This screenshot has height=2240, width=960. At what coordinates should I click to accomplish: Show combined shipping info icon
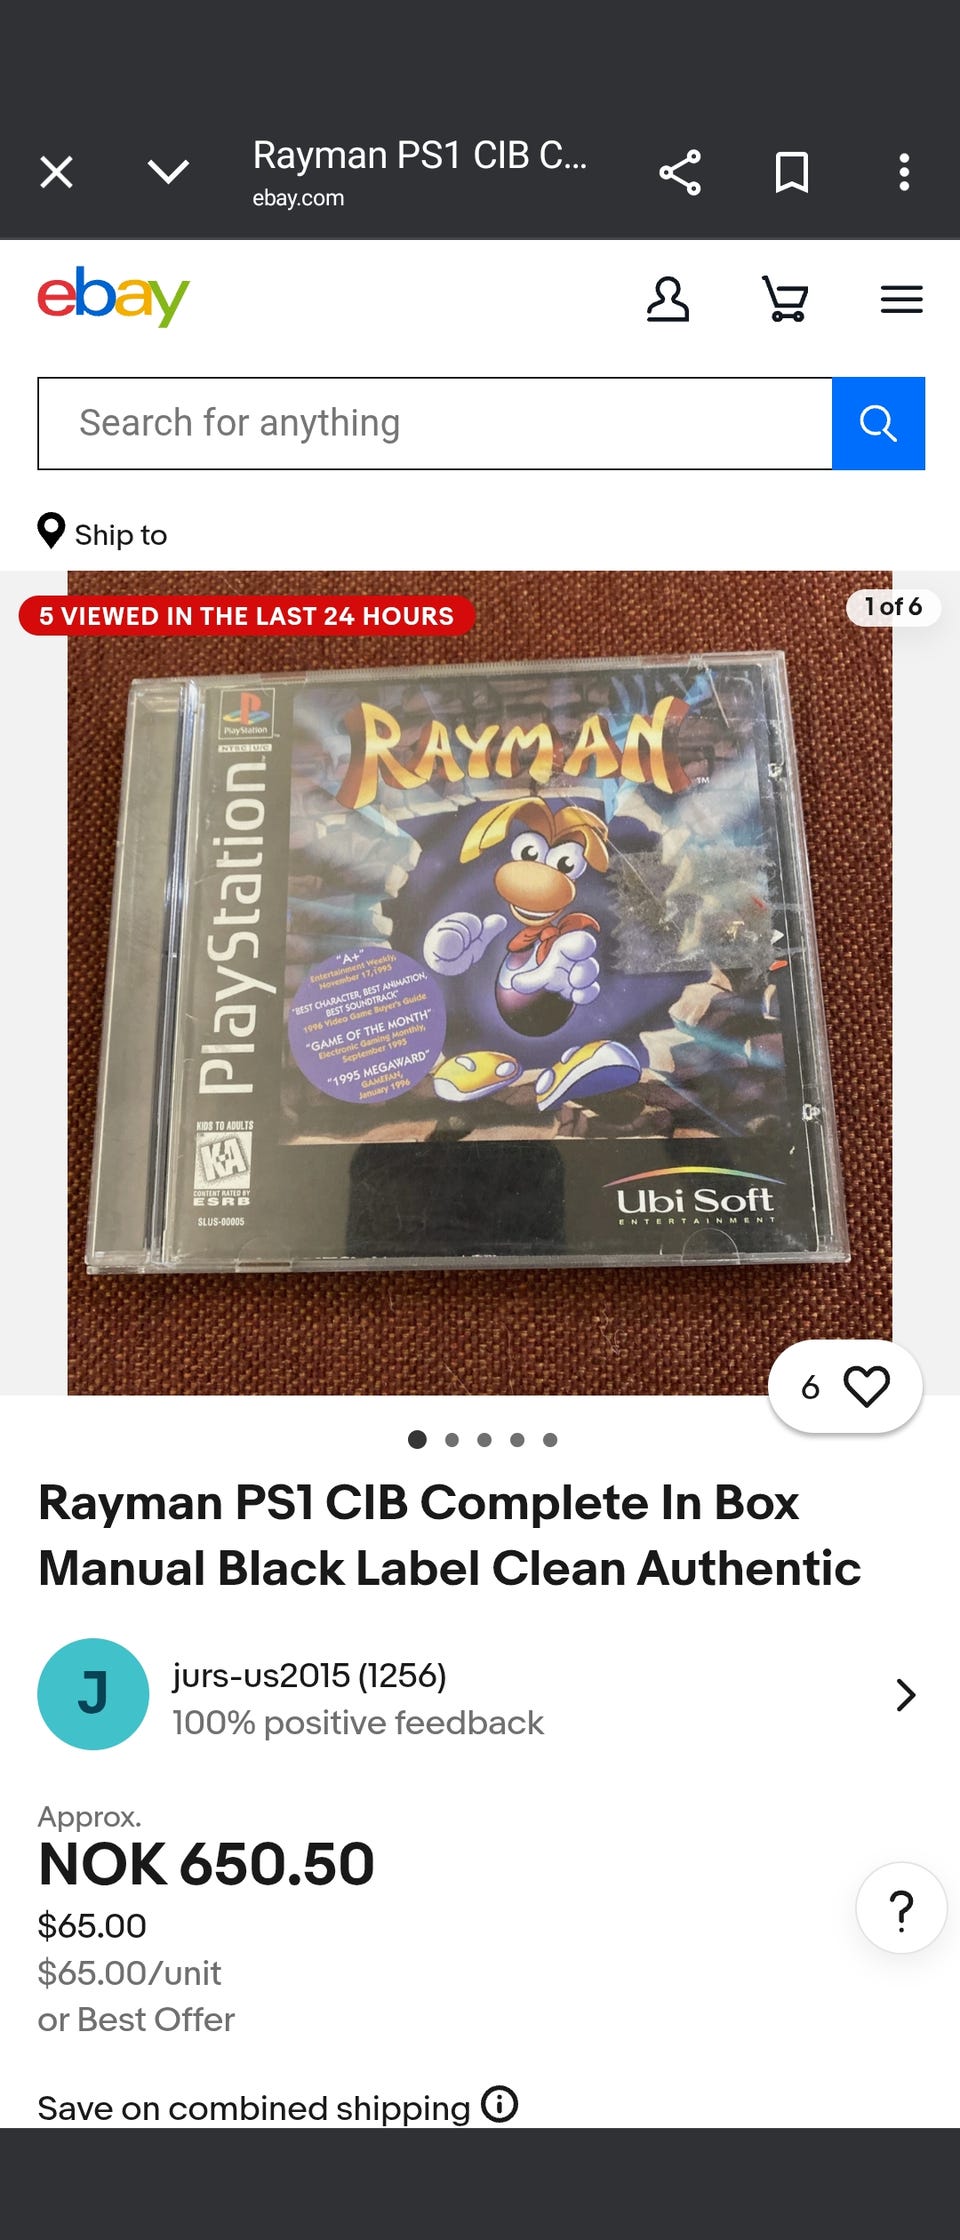[x=499, y=2104]
